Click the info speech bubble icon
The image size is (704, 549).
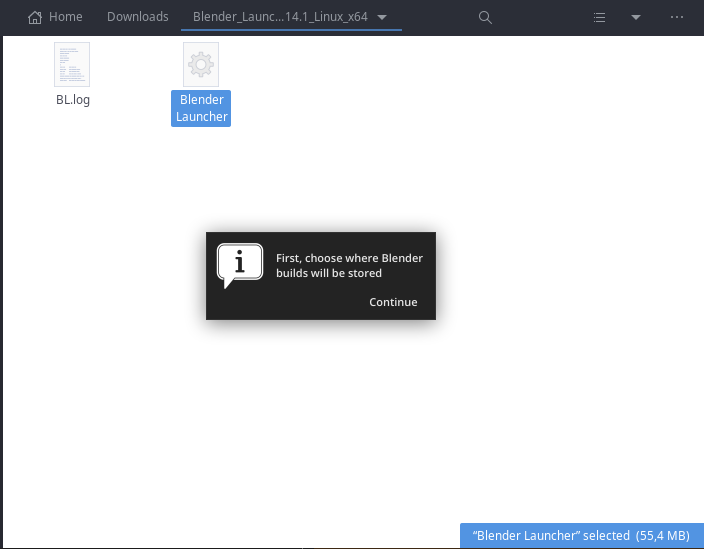(240, 265)
